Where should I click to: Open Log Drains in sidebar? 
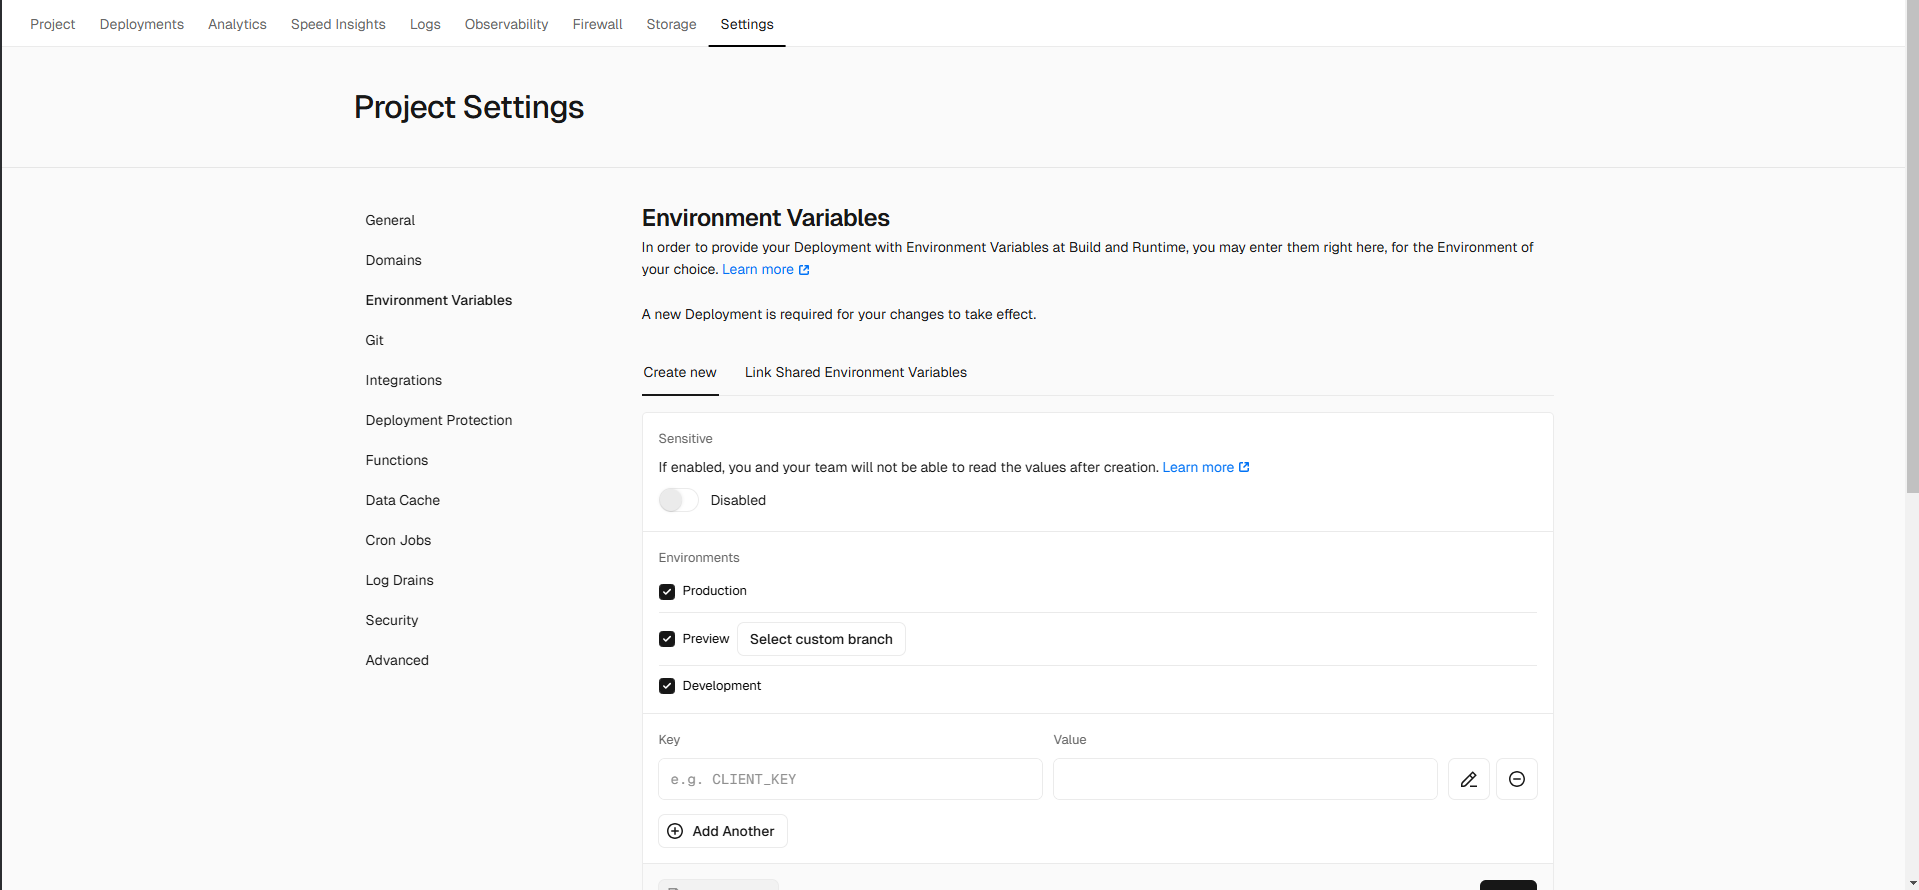click(x=400, y=580)
